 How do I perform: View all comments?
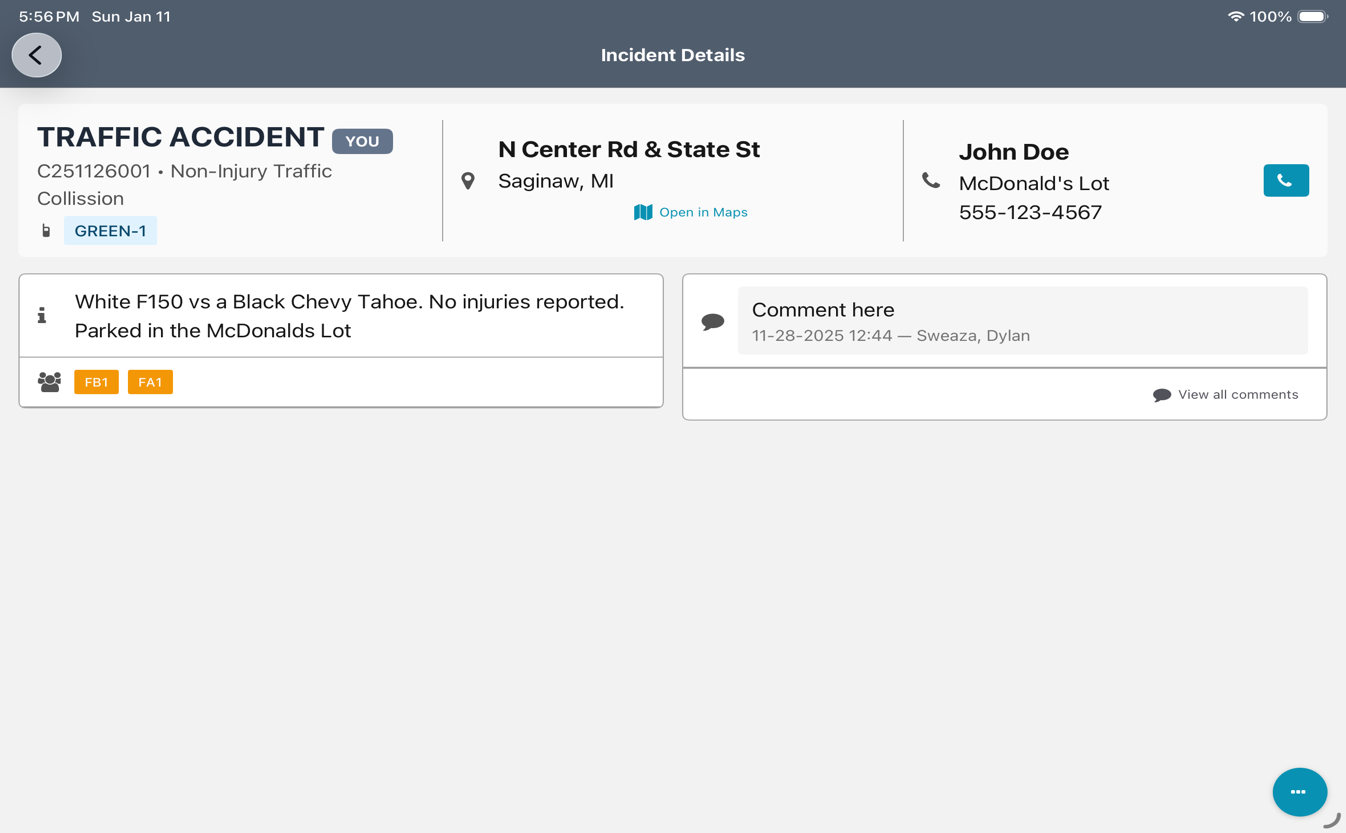tap(1237, 395)
